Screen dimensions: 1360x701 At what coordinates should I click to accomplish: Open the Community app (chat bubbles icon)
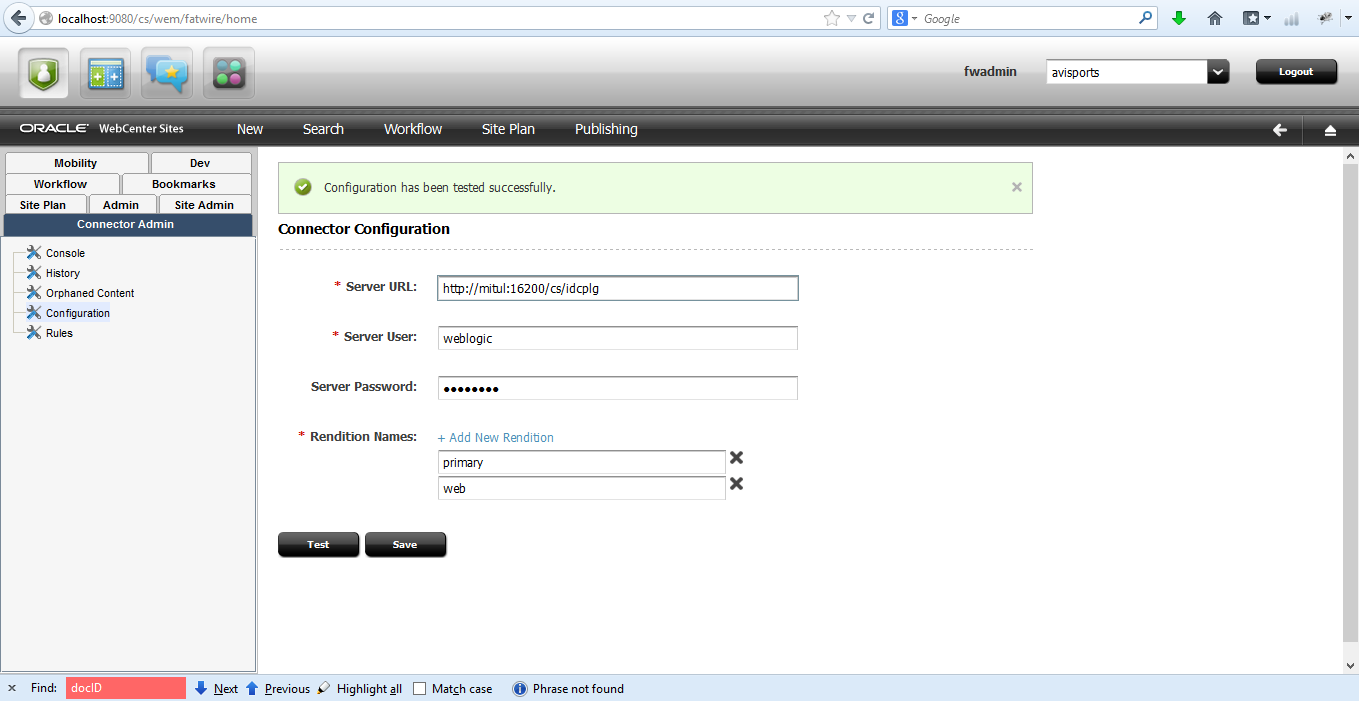click(166, 71)
